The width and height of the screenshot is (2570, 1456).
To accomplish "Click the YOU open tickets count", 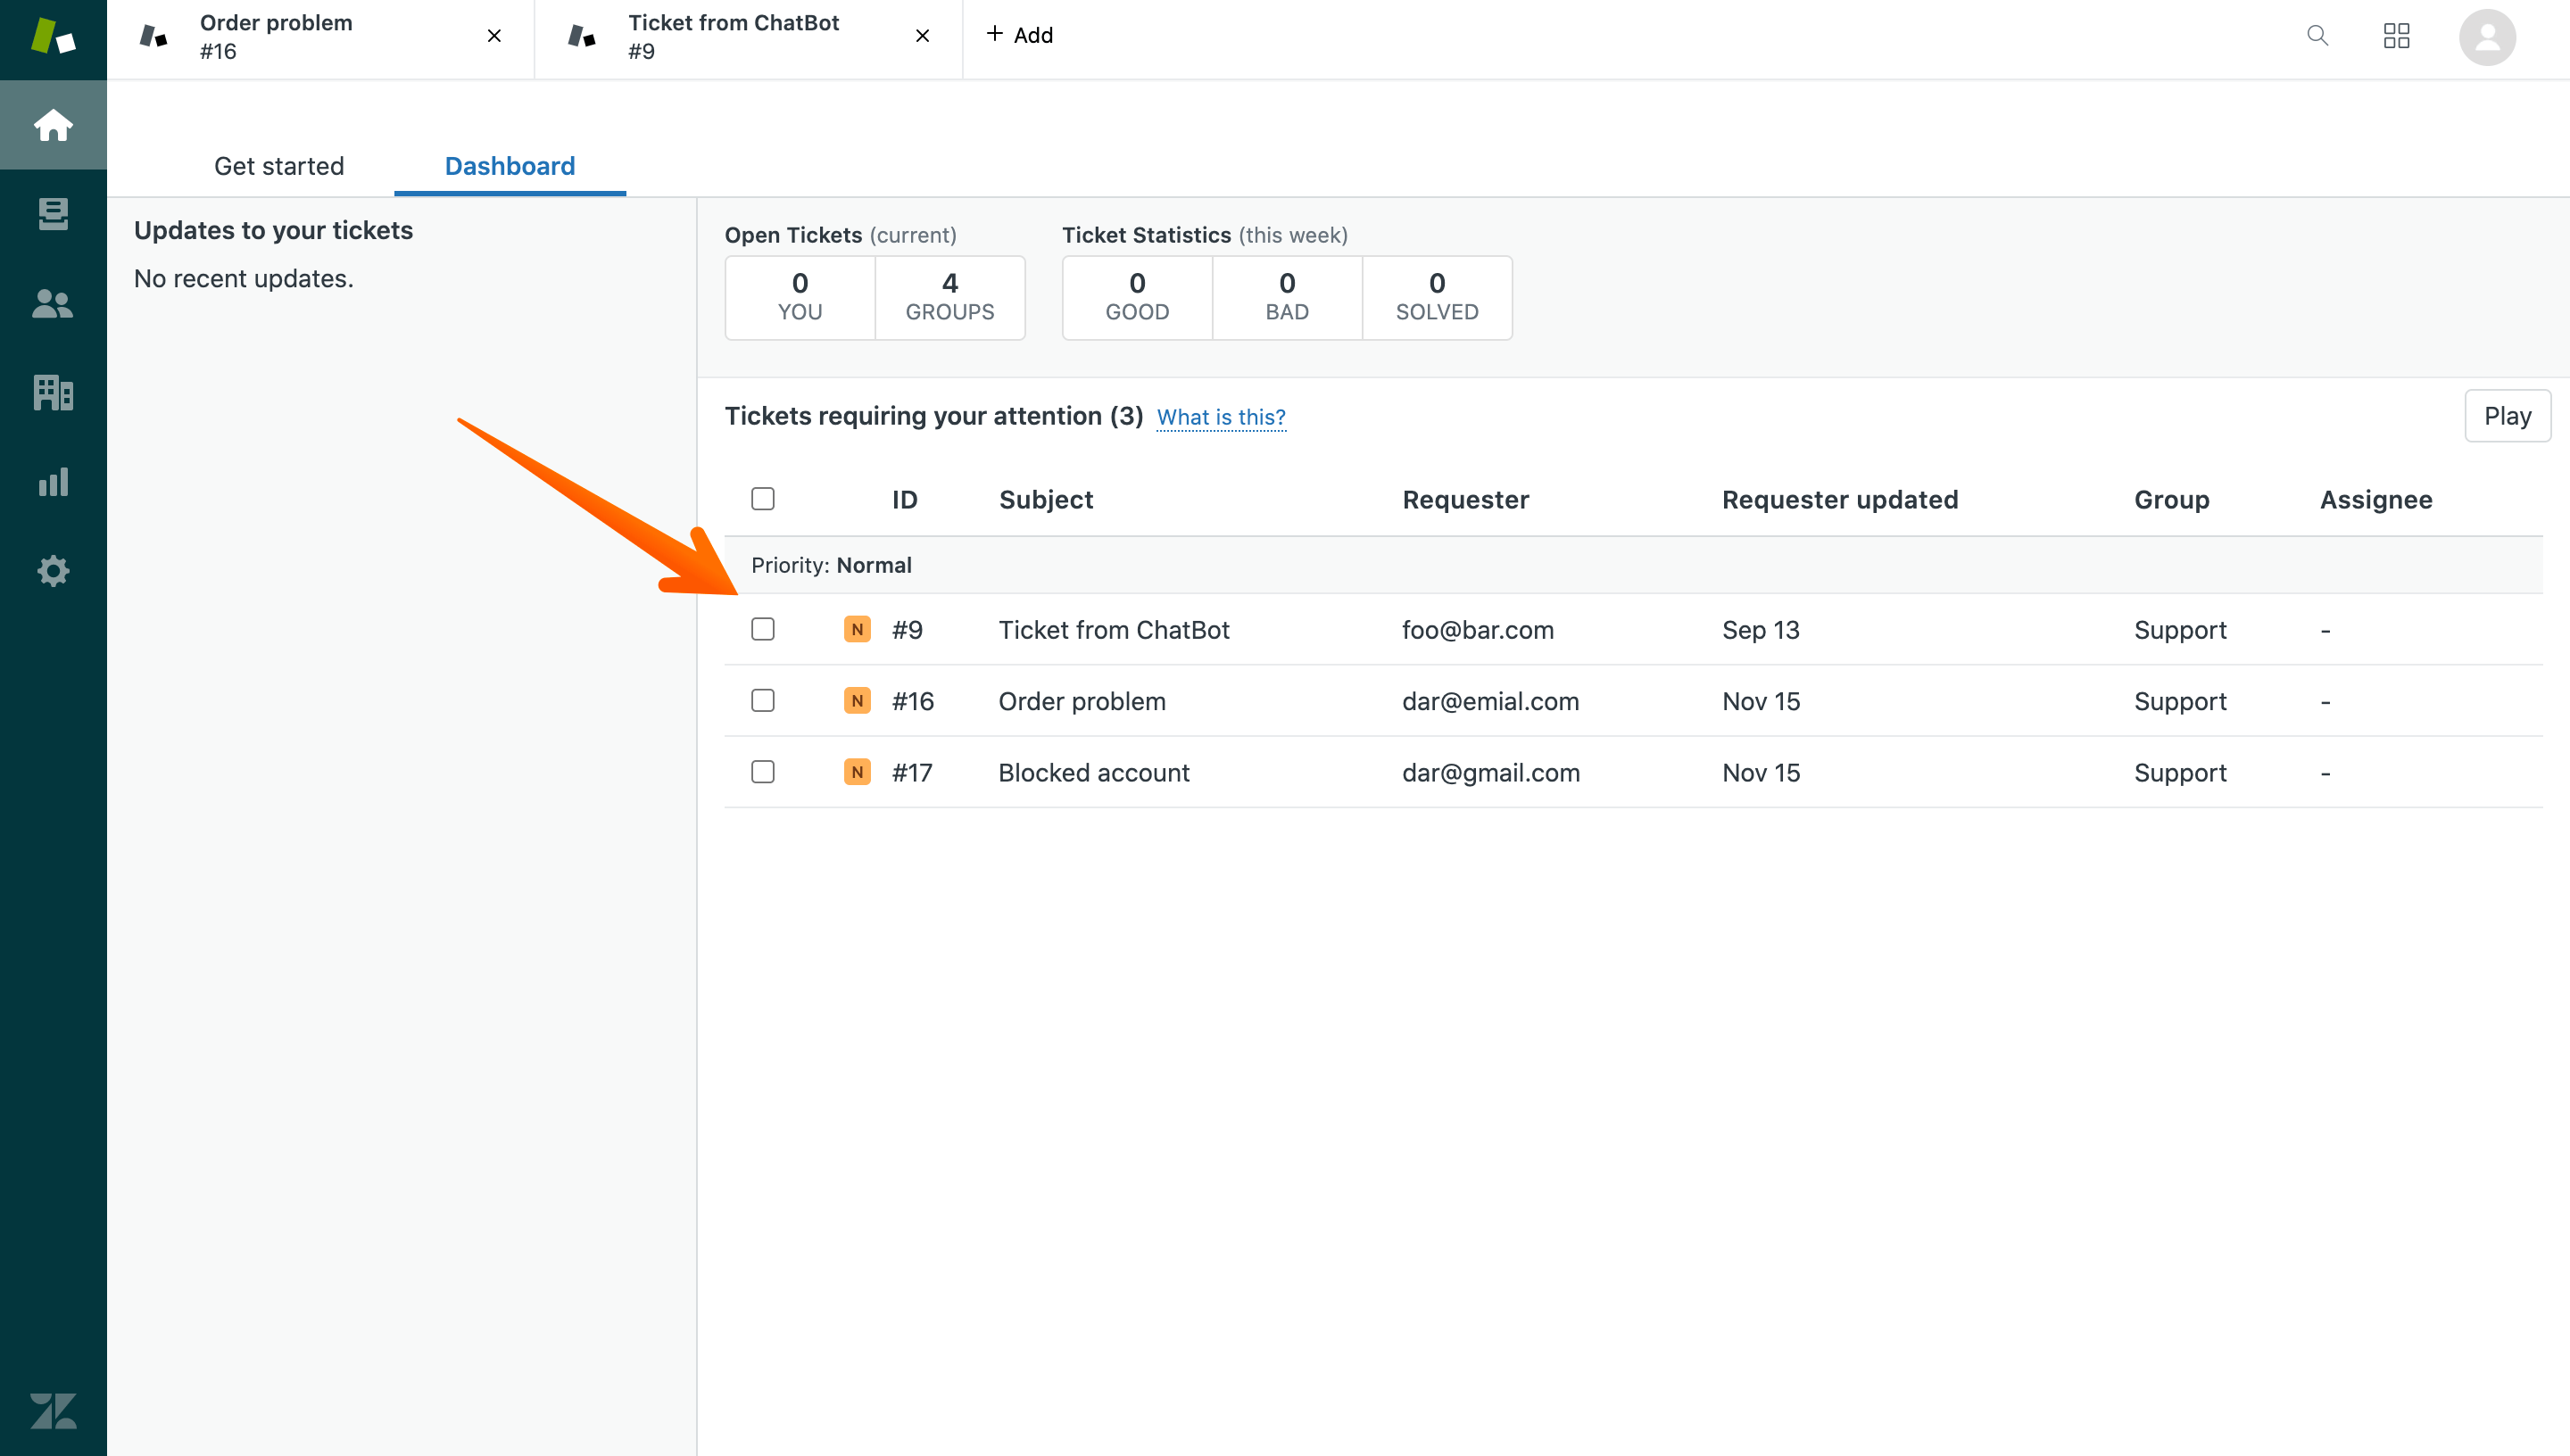I will point(800,297).
